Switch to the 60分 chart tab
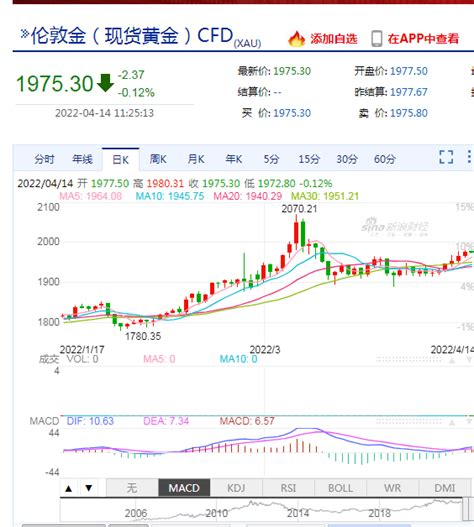This screenshot has height=527, width=474. 385,159
